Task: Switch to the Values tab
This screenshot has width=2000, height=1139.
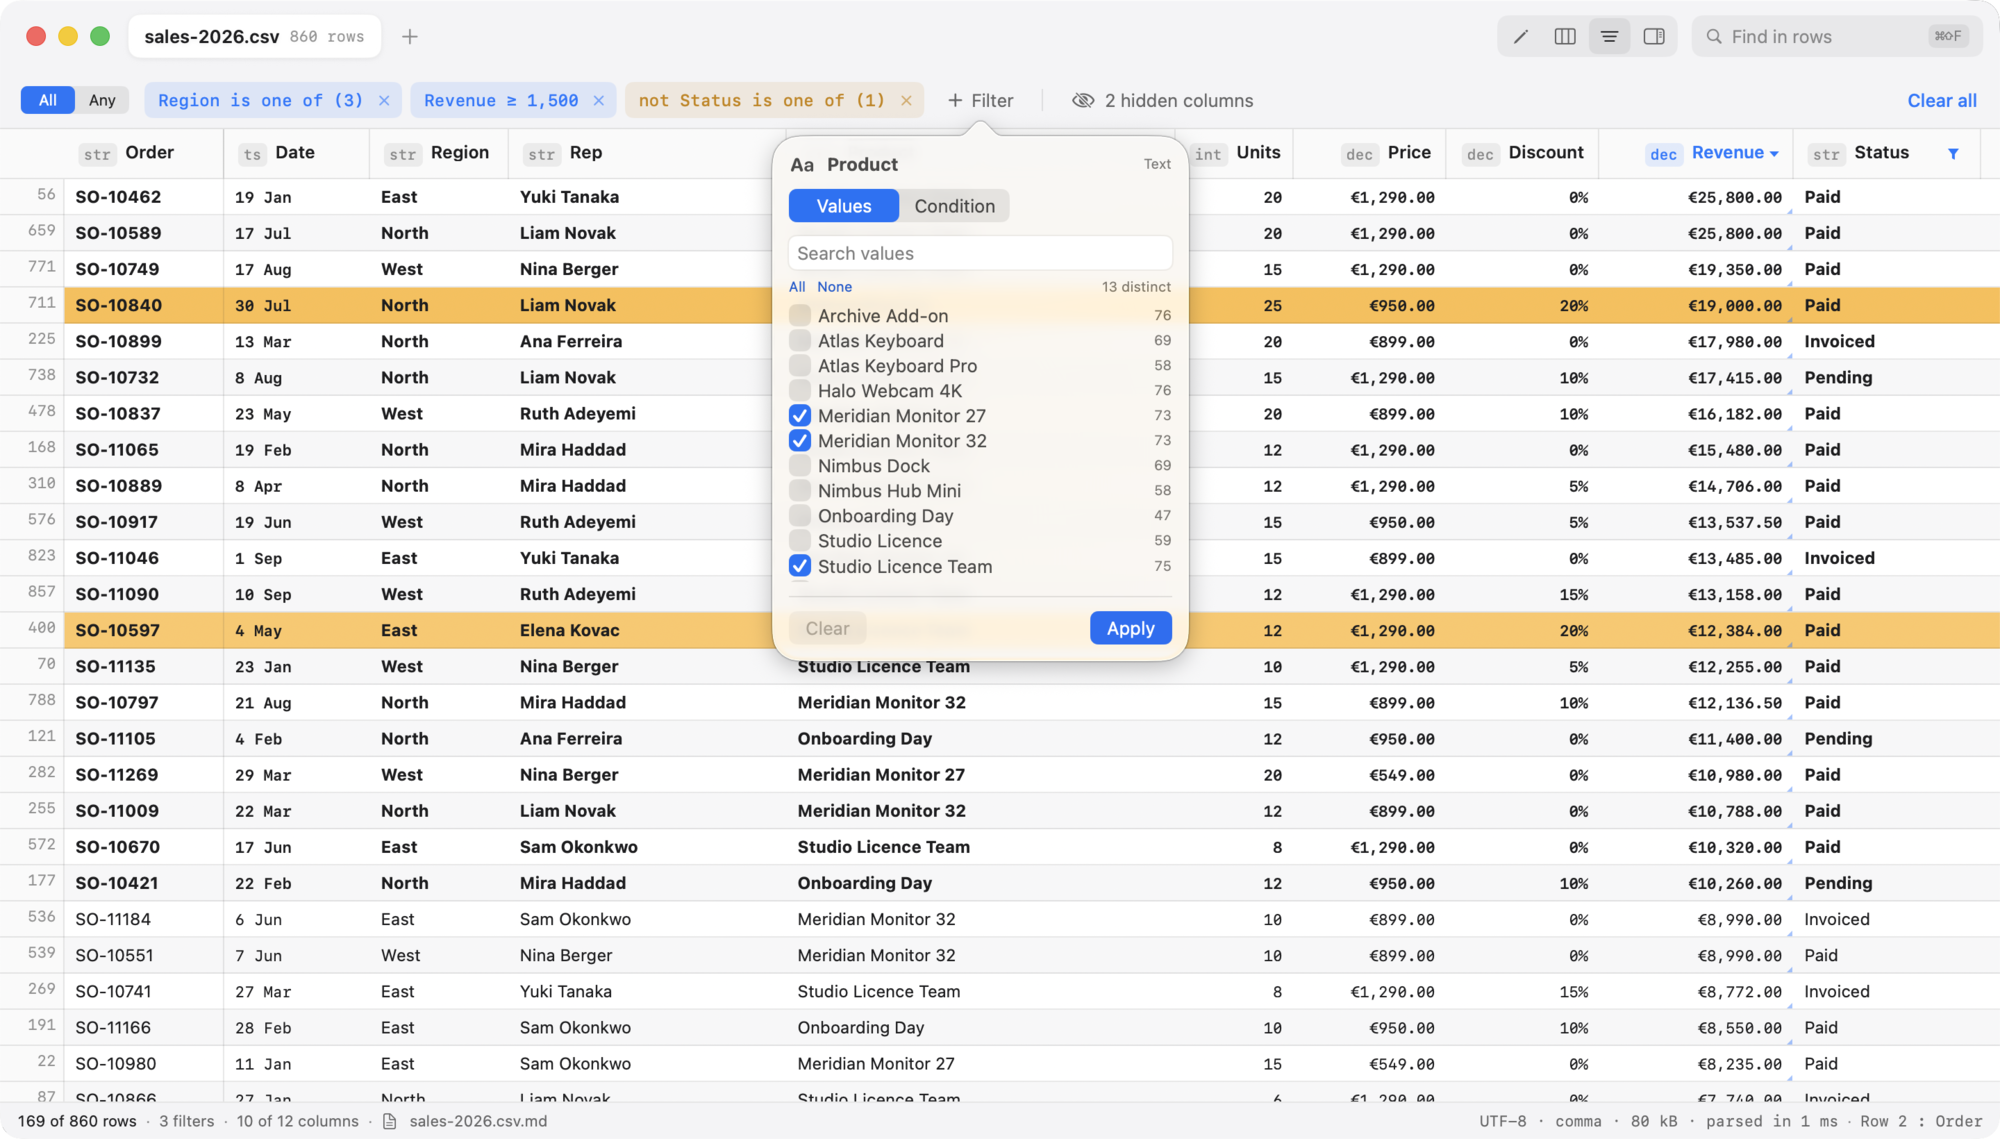Action: pos(844,206)
